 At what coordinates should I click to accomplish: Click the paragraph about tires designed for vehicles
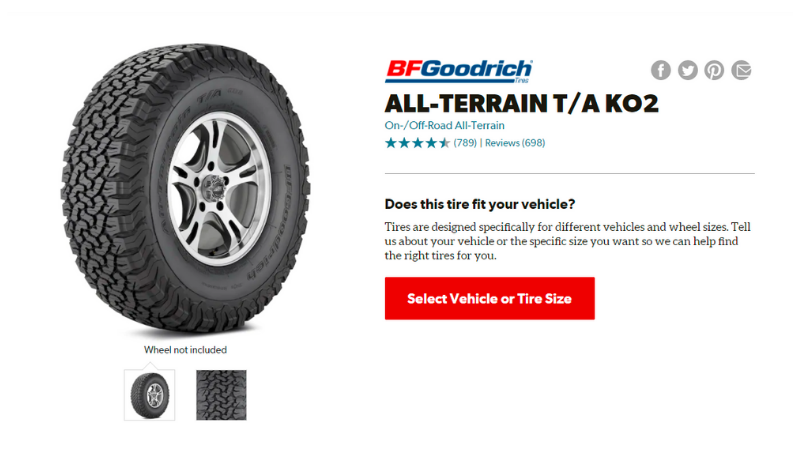tap(567, 241)
